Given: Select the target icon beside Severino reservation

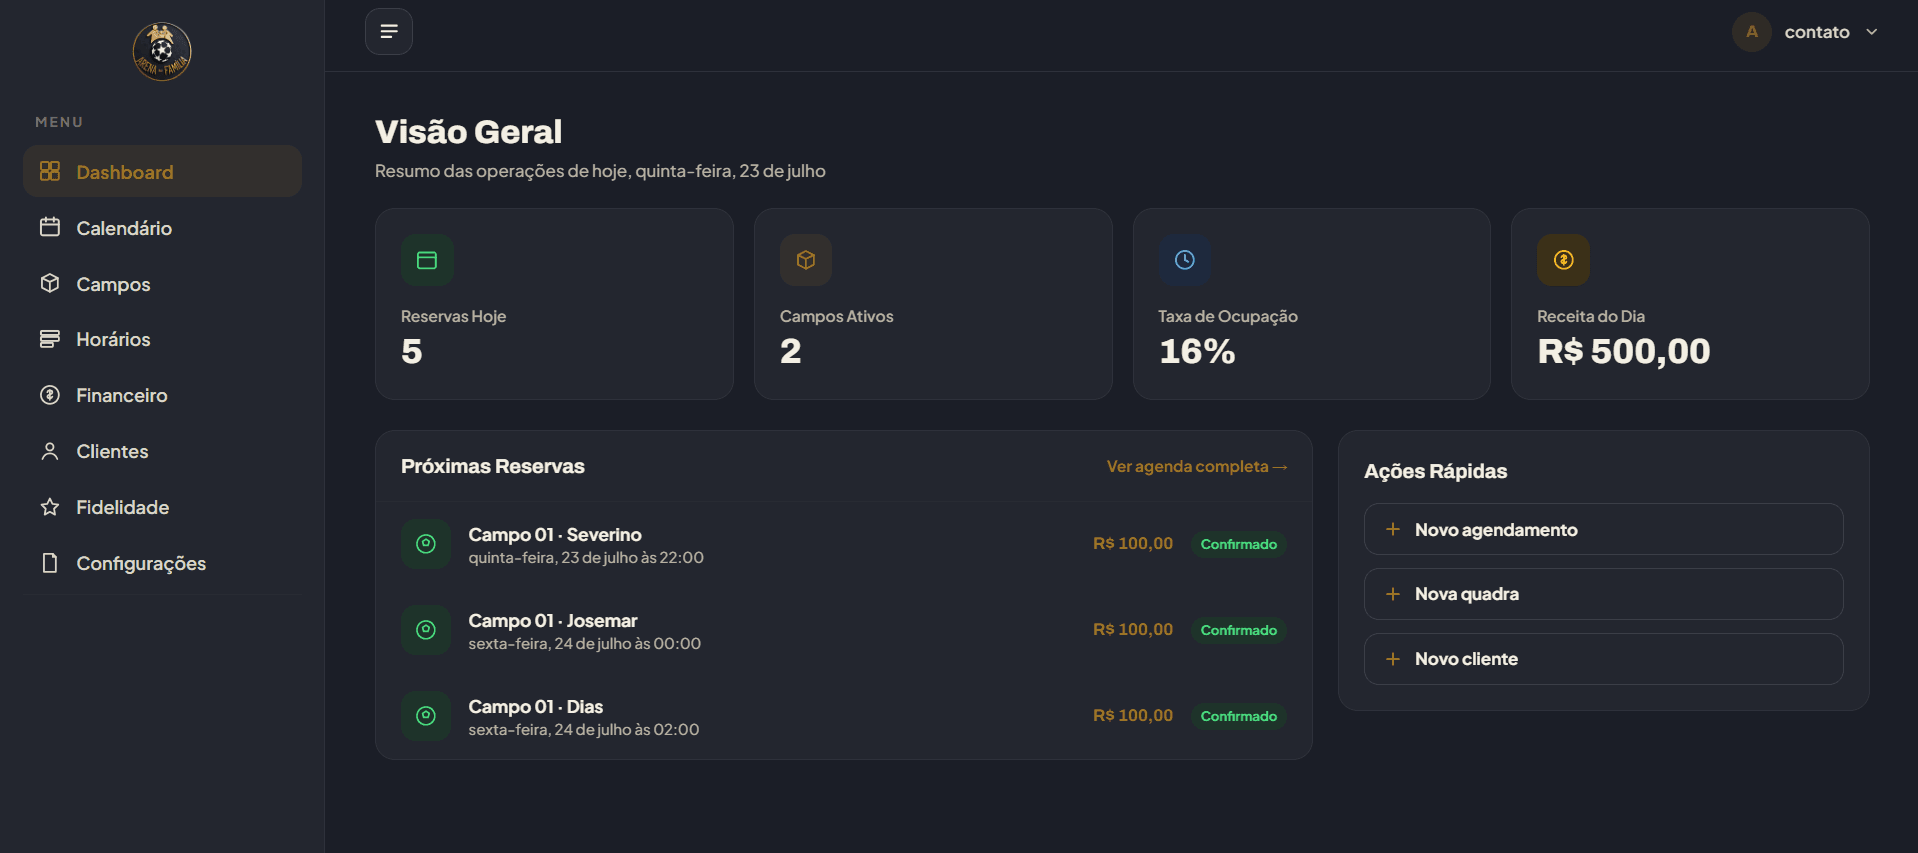Looking at the screenshot, I should (x=426, y=544).
